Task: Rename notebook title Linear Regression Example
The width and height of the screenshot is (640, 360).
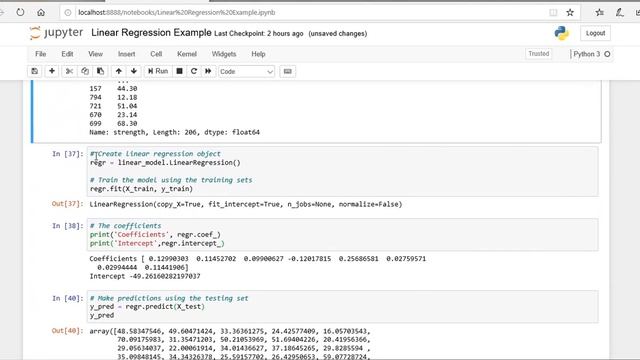Action: pyautogui.click(x=151, y=33)
